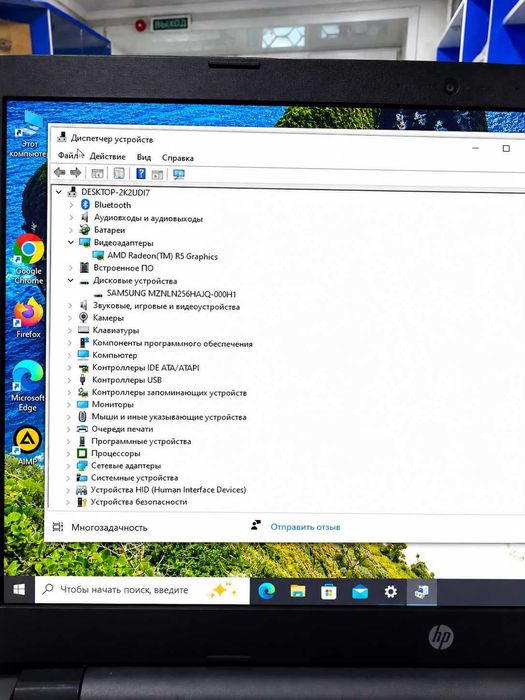The height and width of the screenshot is (700, 525).
Task: Open the Файл menu
Action: click(x=68, y=155)
